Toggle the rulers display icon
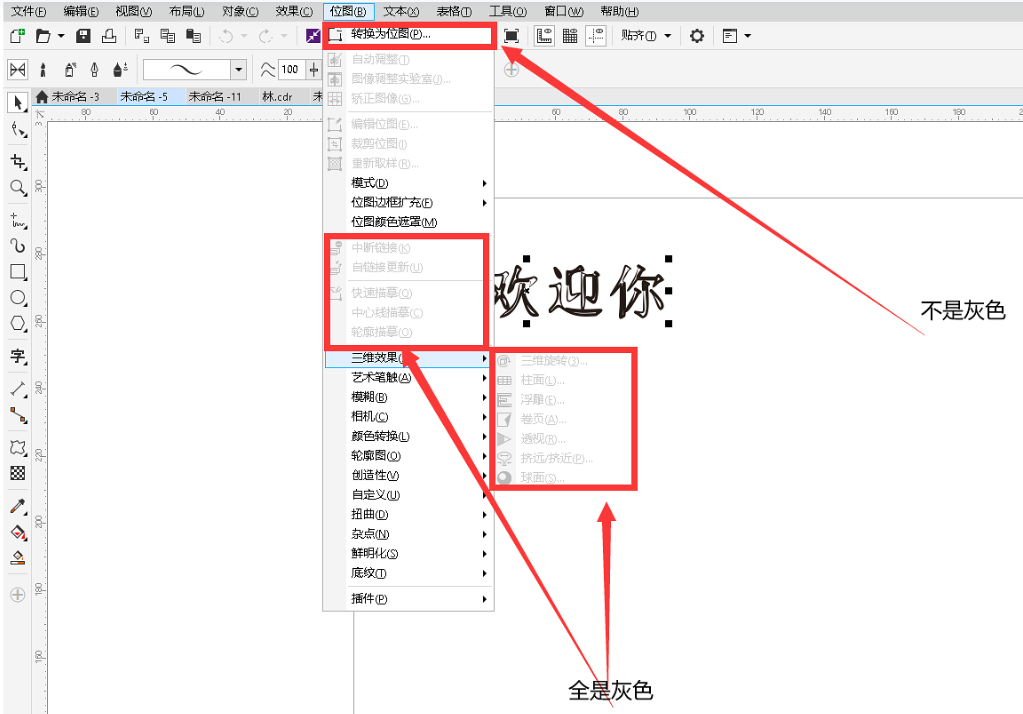This screenshot has height=714, width=1023. point(543,36)
